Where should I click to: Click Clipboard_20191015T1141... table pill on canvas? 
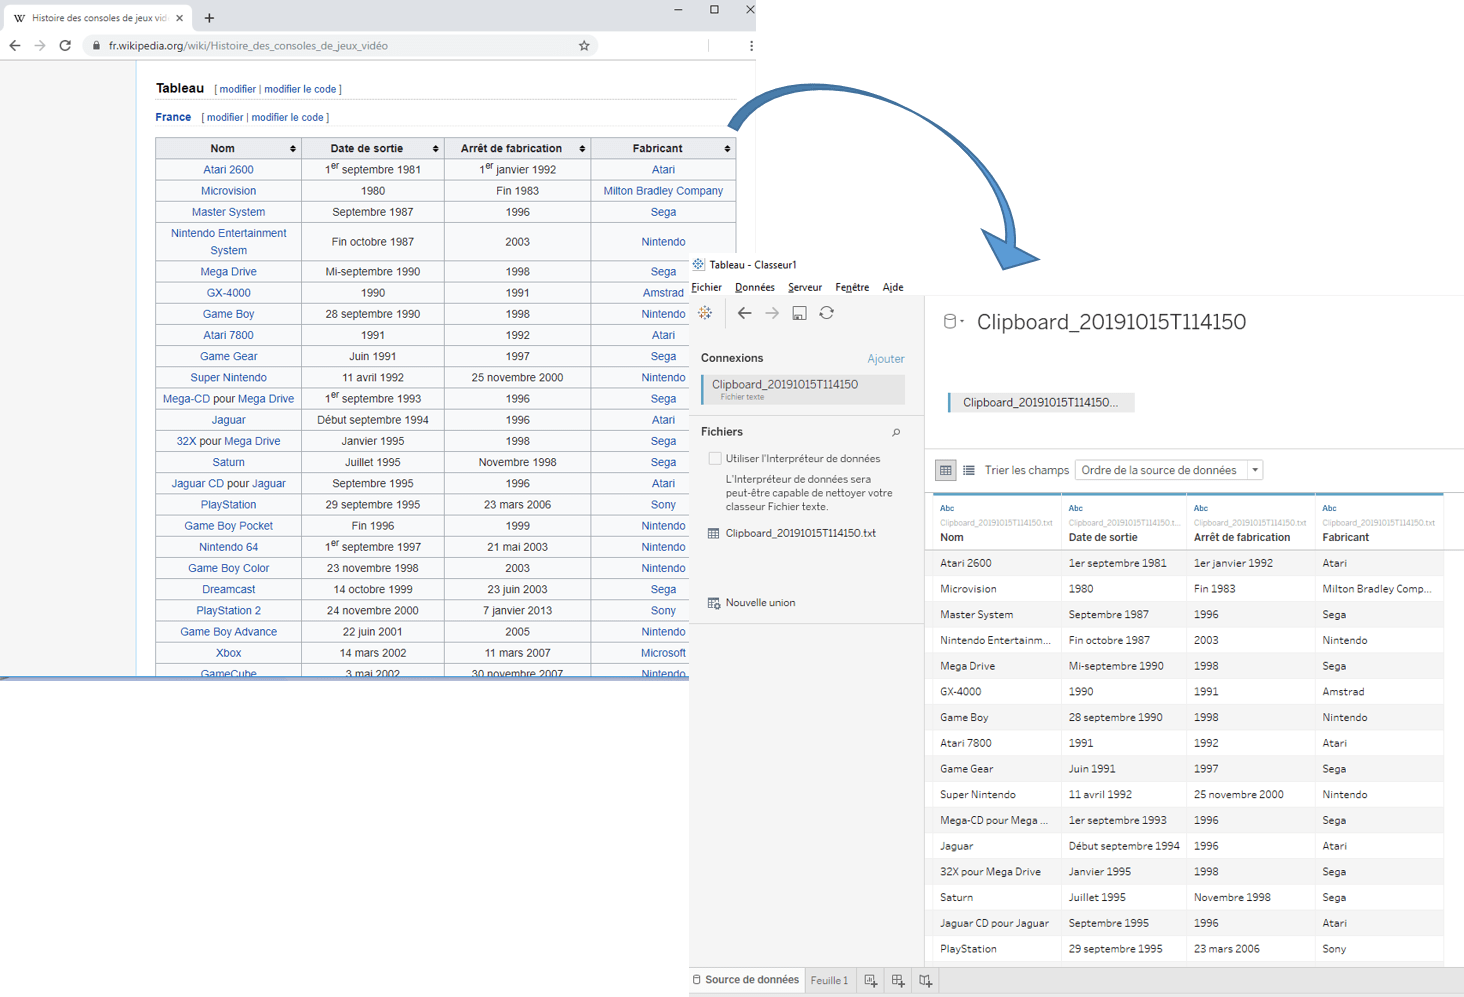(1040, 402)
